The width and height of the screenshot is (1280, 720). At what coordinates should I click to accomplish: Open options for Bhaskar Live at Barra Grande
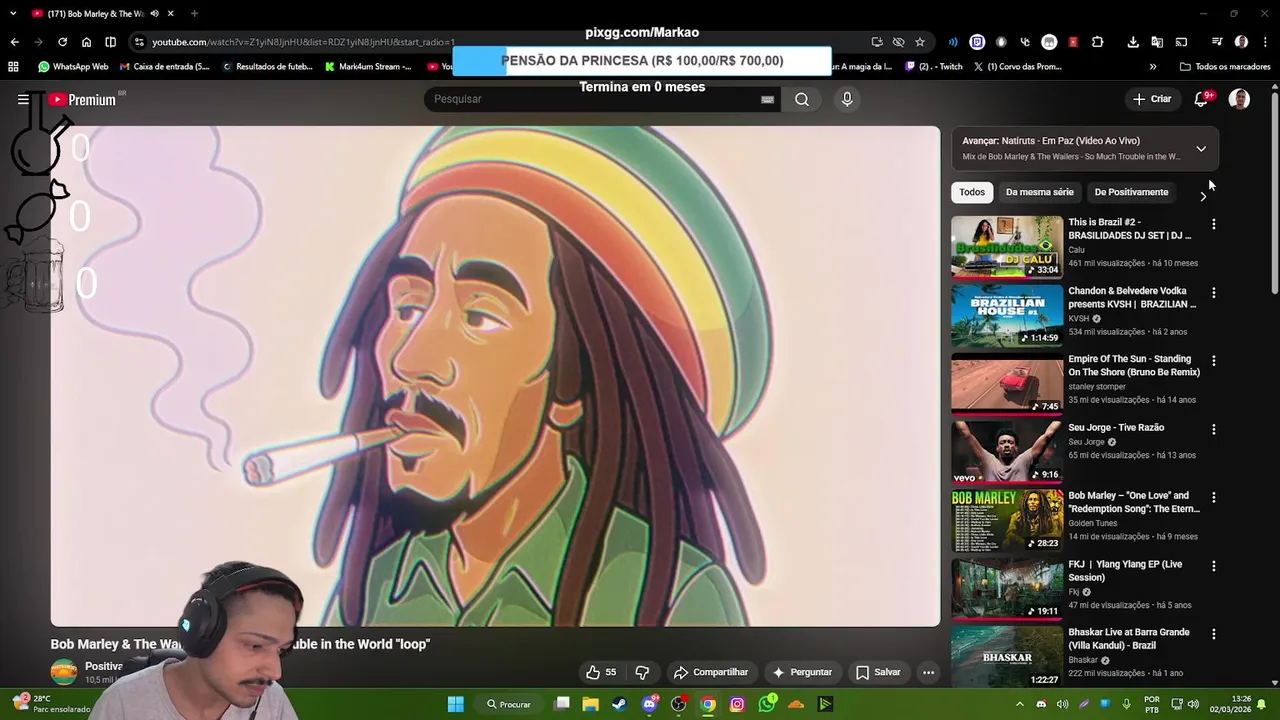1214,634
